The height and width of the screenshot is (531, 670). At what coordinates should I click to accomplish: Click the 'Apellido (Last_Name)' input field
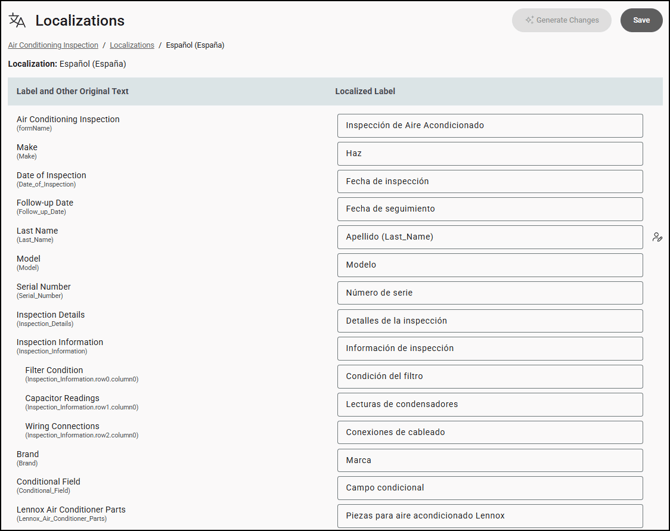tap(490, 237)
